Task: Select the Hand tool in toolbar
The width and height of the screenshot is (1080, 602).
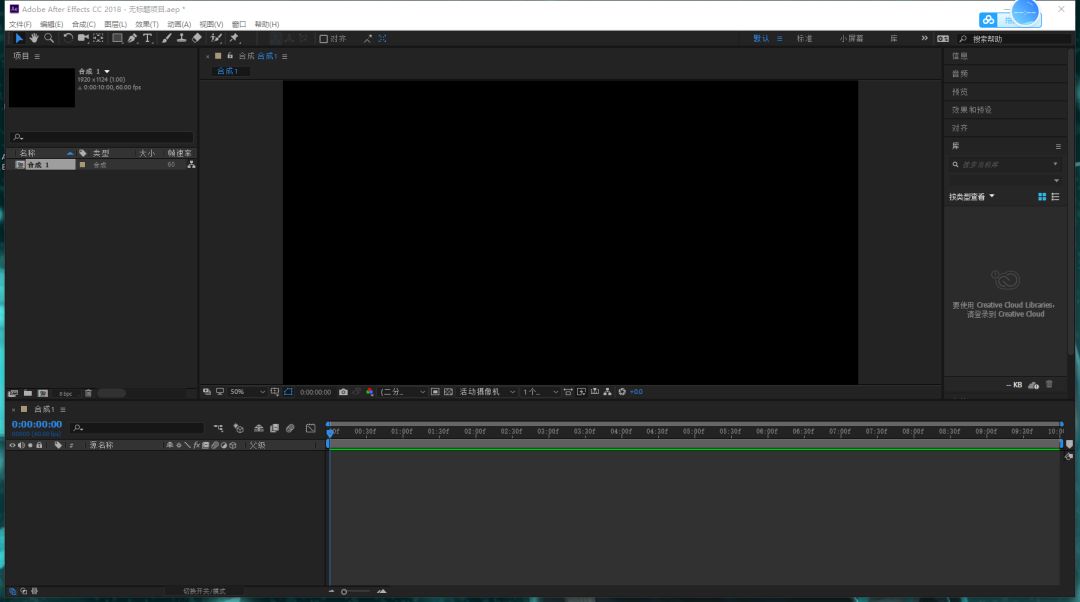Action: point(34,39)
